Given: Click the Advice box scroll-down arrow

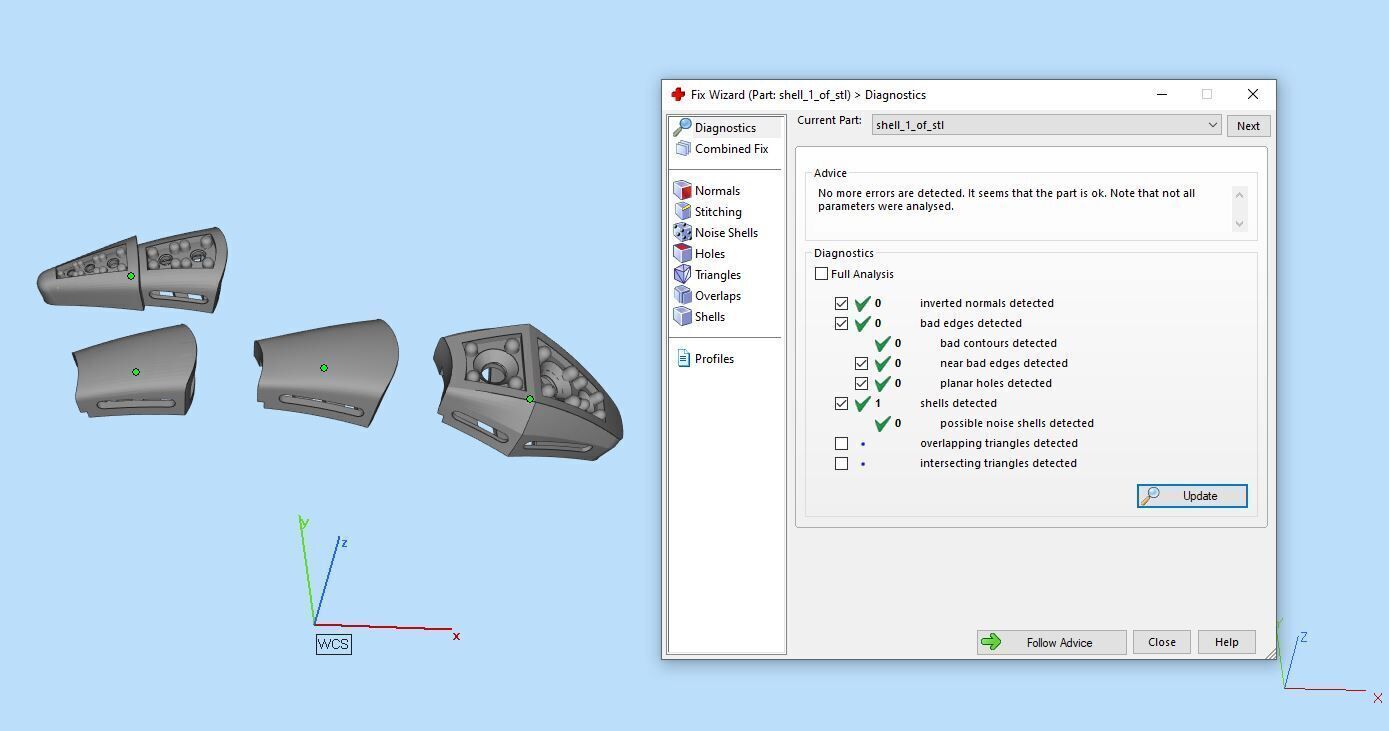Looking at the screenshot, I should (x=1240, y=224).
